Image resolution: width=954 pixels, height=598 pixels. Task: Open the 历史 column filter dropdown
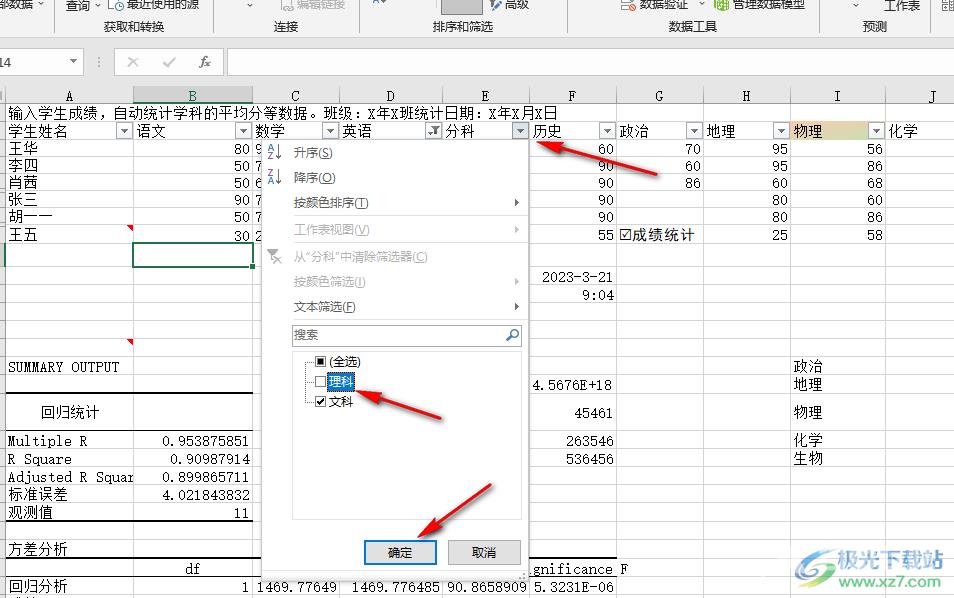(x=607, y=131)
